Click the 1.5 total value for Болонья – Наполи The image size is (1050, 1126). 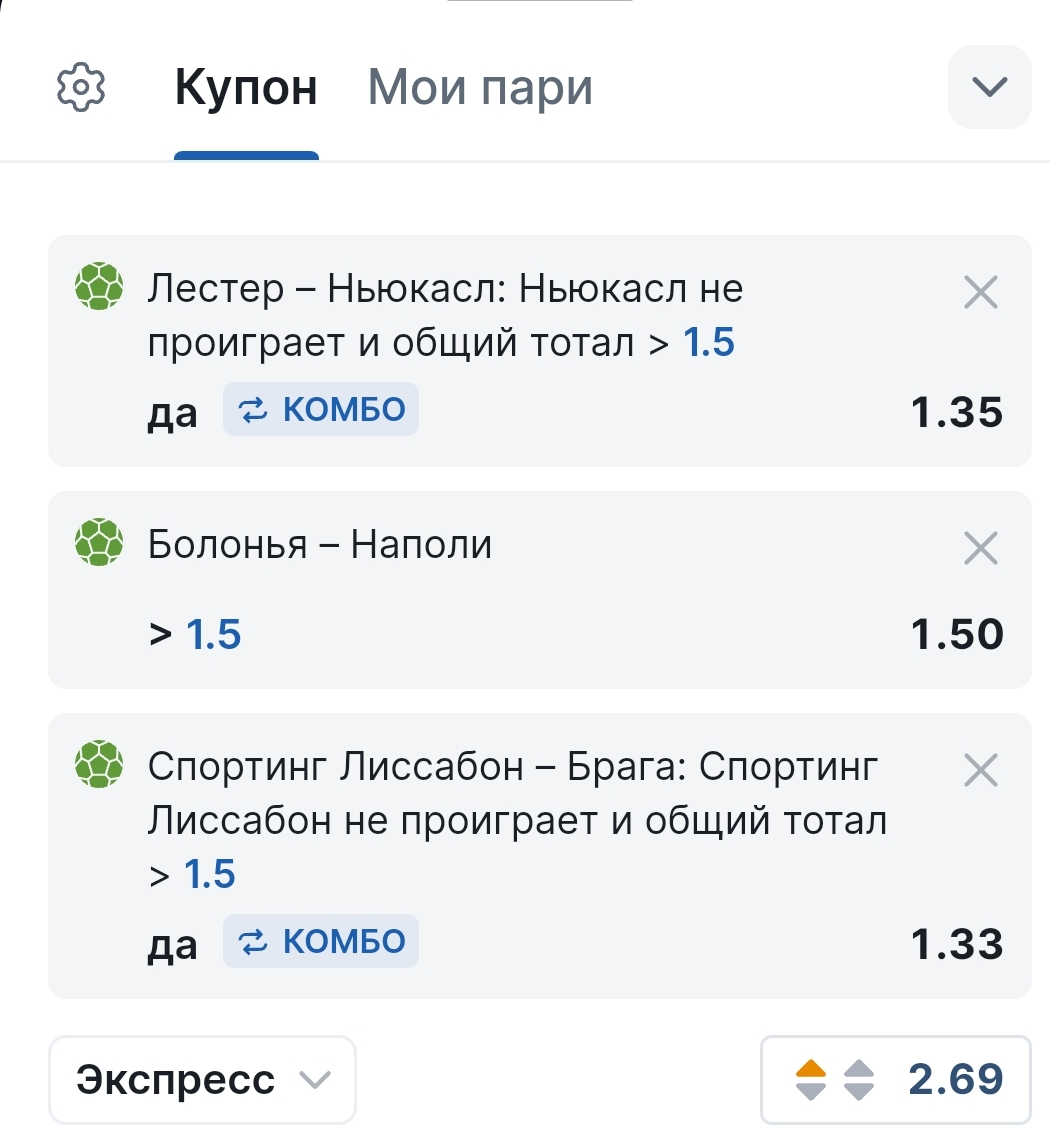point(214,634)
